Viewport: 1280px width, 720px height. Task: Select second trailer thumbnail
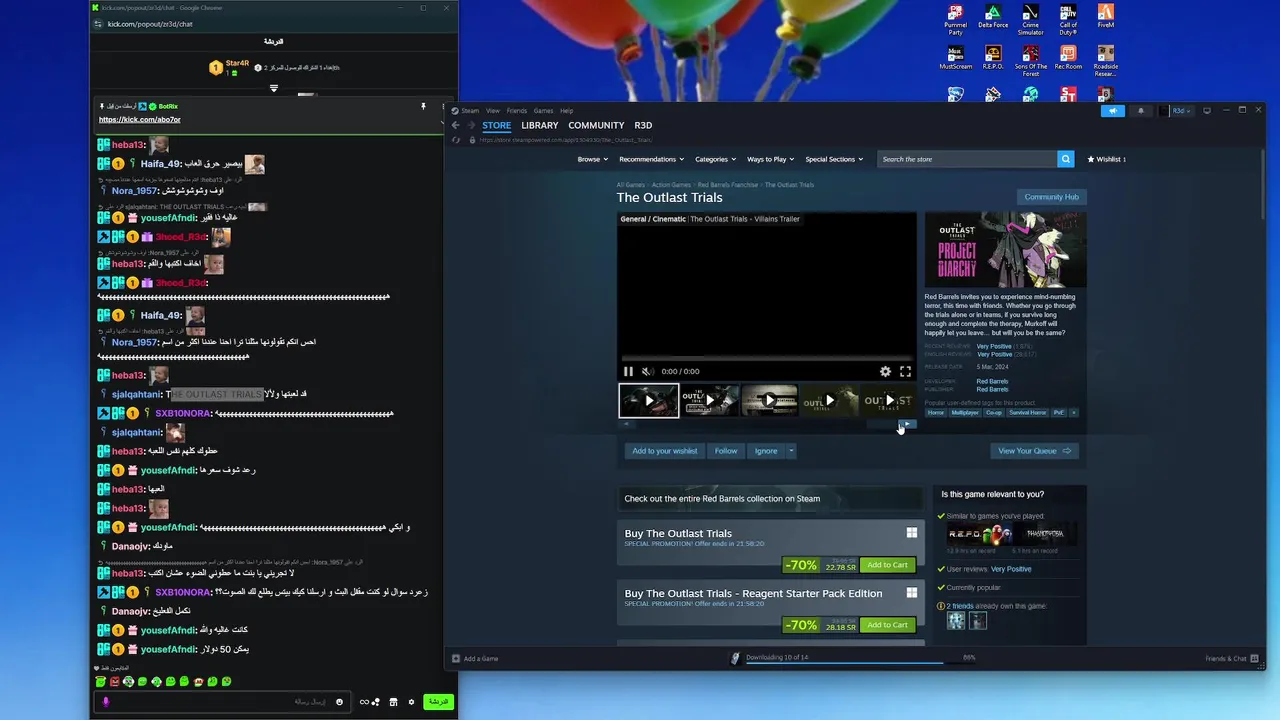click(x=710, y=401)
